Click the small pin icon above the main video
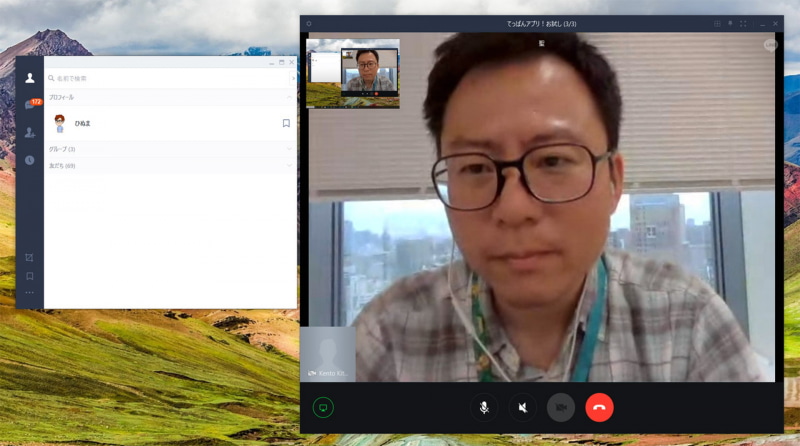The width and height of the screenshot is (800, 446). pos(541,43)
